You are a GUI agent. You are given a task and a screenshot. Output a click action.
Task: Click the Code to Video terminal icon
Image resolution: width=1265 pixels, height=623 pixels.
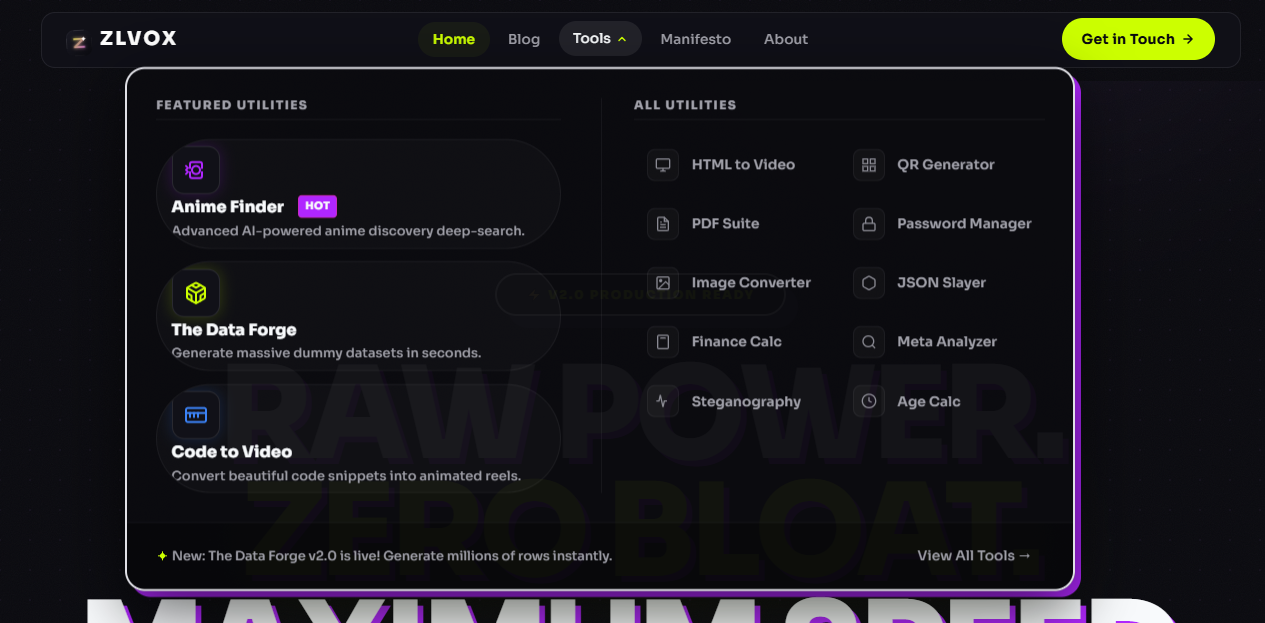[x=195, y=414]
